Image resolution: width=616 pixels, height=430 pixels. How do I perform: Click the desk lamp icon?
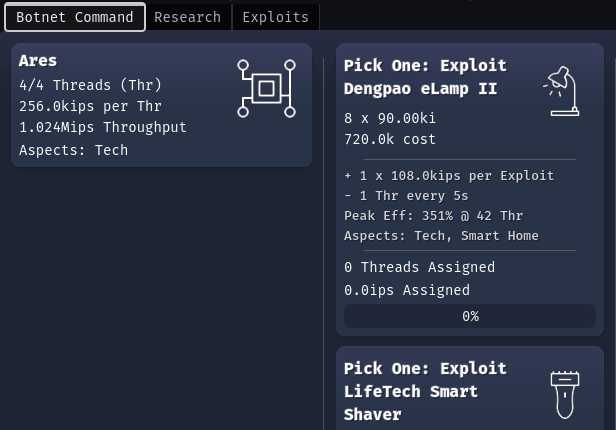pos(561,92)
